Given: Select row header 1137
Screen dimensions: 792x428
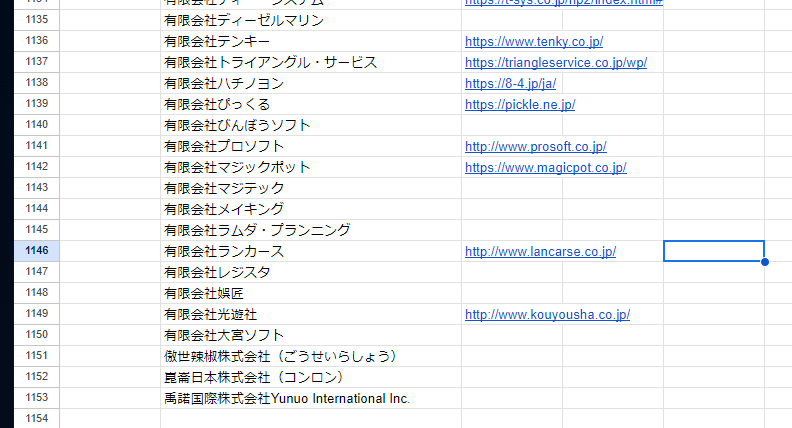Looking at the screenshot, I should pyautogui.click(x=37, y=62).
